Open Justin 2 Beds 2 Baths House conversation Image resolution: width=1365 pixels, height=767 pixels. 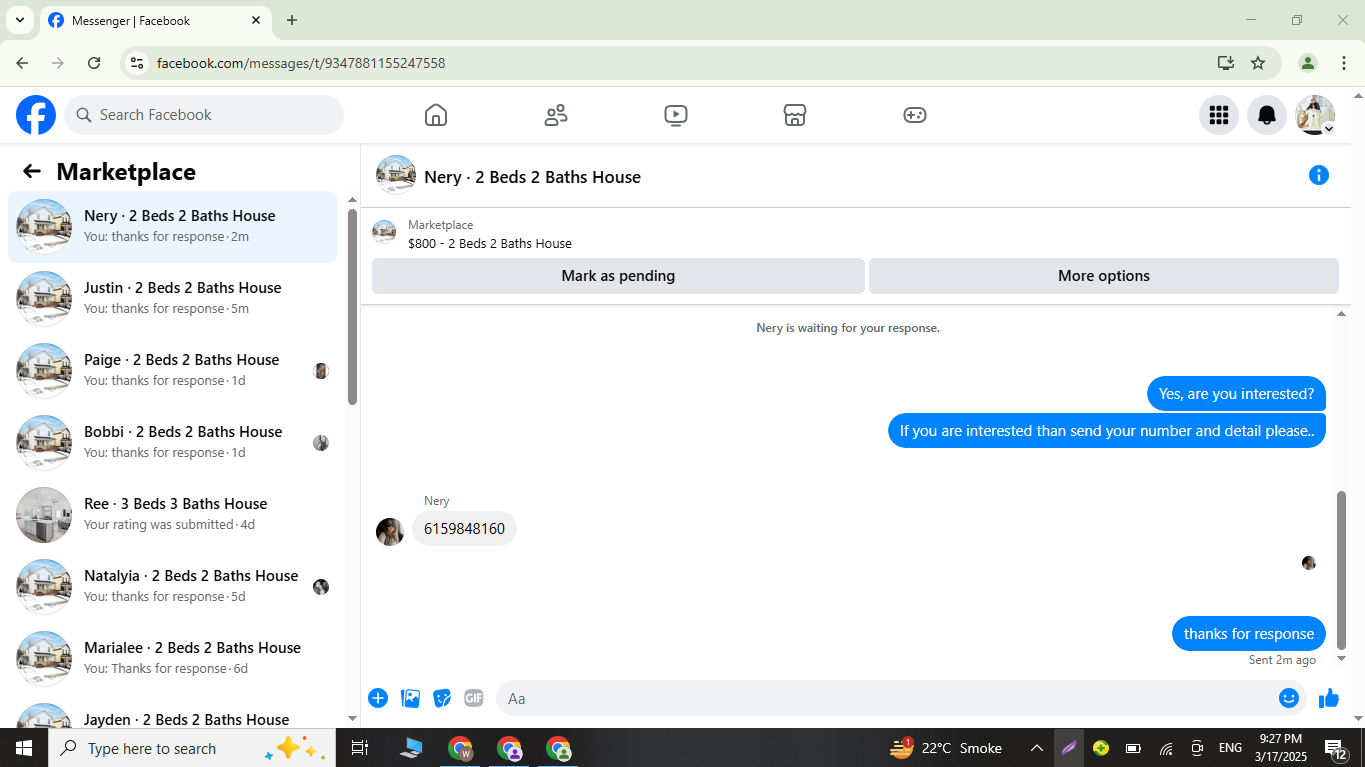click(172, 299)
